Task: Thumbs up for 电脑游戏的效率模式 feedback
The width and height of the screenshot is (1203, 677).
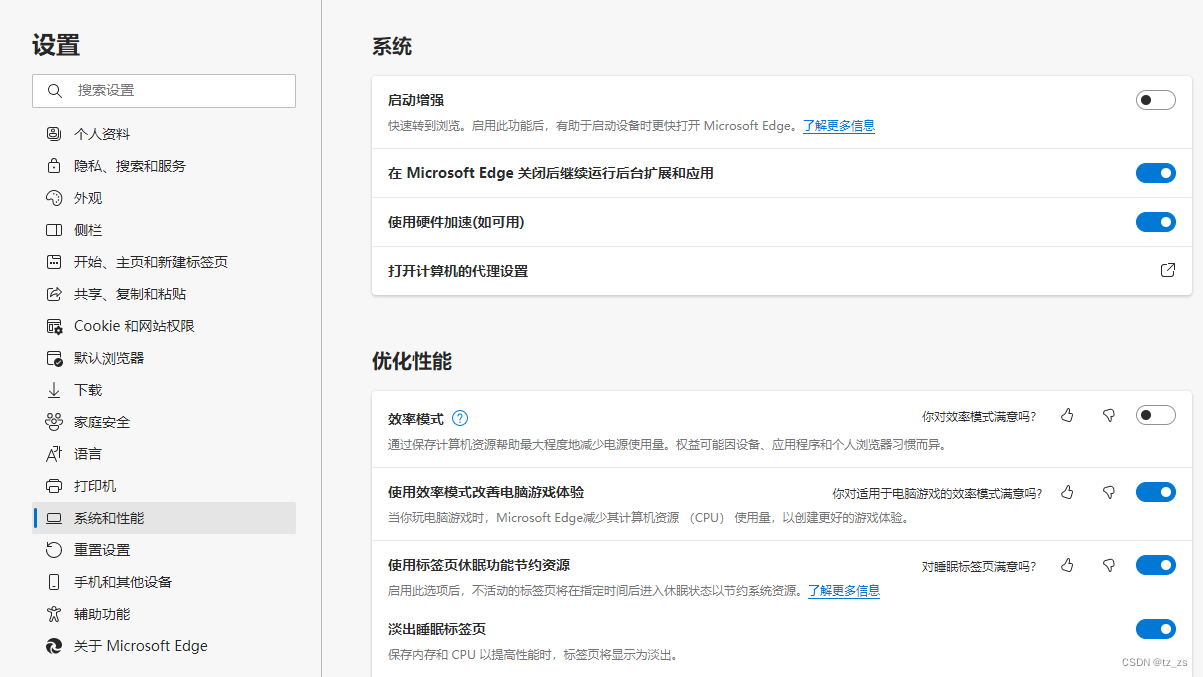Action: [x=1067, y=492]
